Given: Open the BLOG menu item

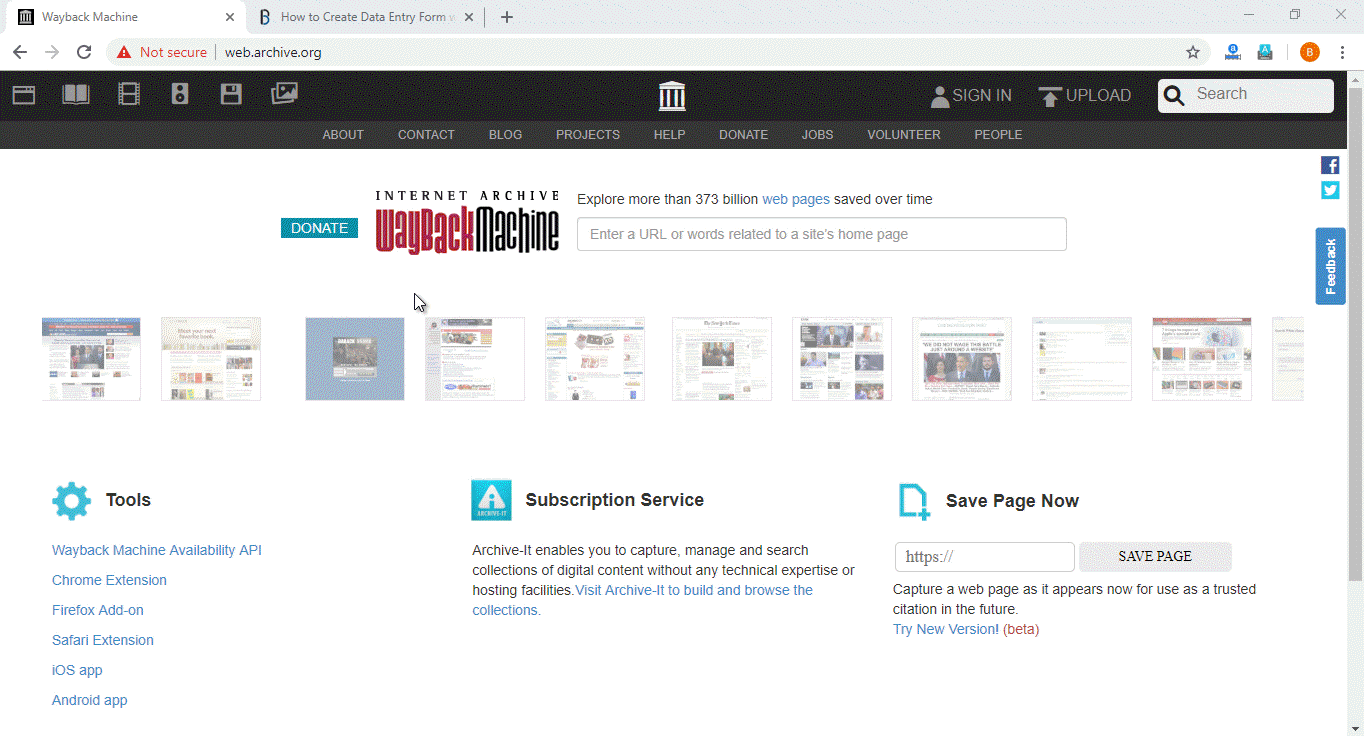Looking at the screenshot, I should pos(505,135).
